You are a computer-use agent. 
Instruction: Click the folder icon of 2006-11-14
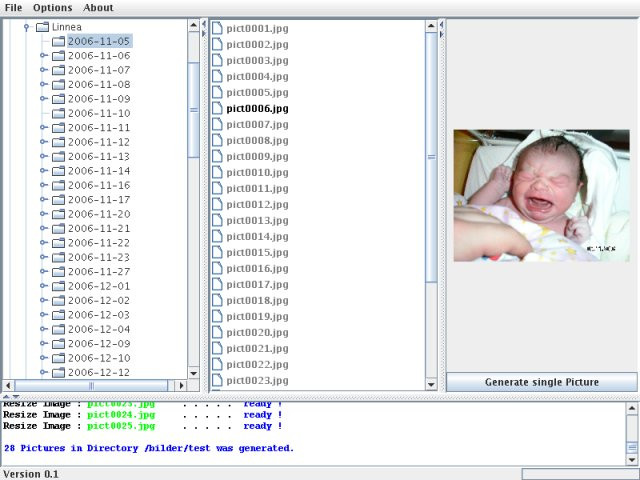pyautogui.click(x=58, y=171)
